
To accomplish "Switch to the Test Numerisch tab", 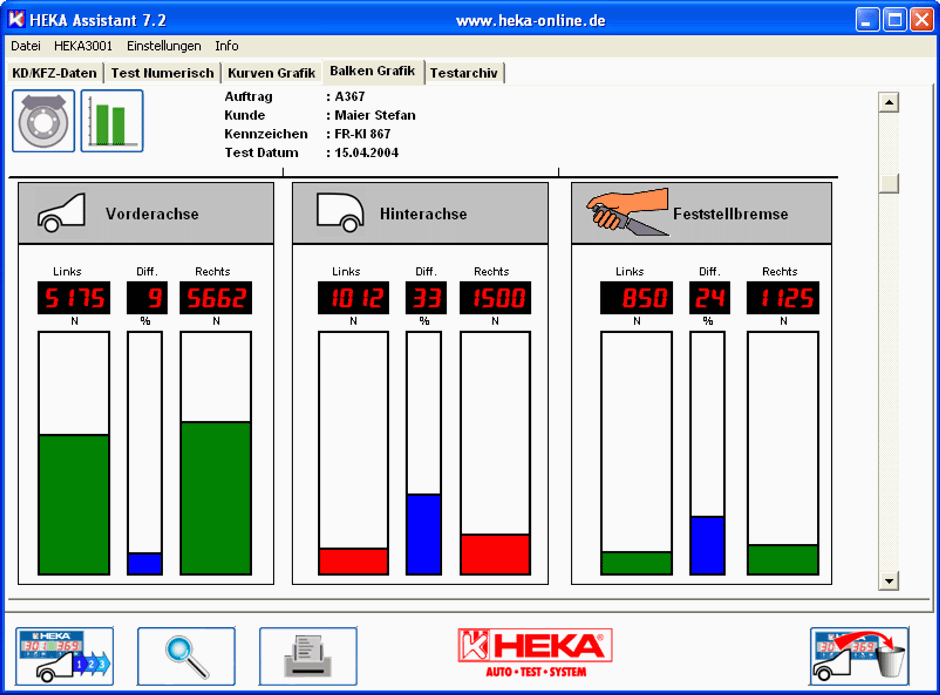I will click(163, 73).
